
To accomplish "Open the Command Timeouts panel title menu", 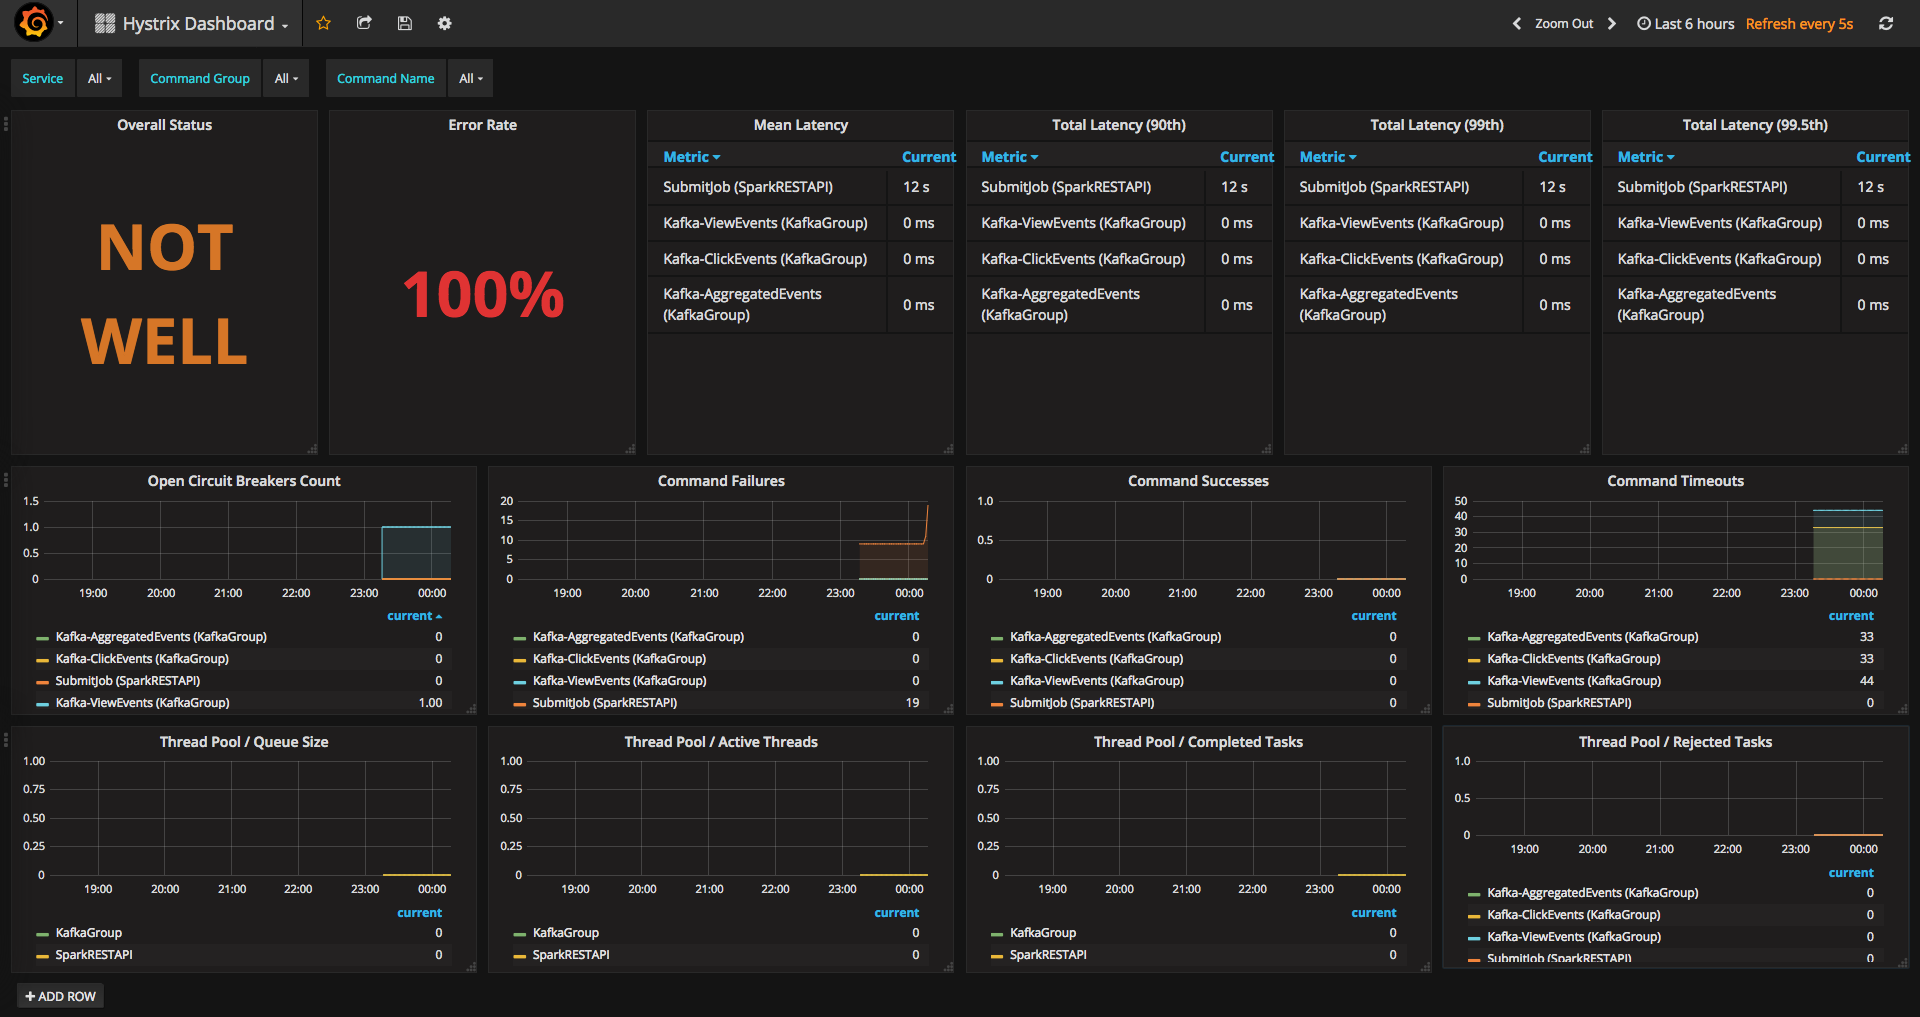I will 1675,481.
